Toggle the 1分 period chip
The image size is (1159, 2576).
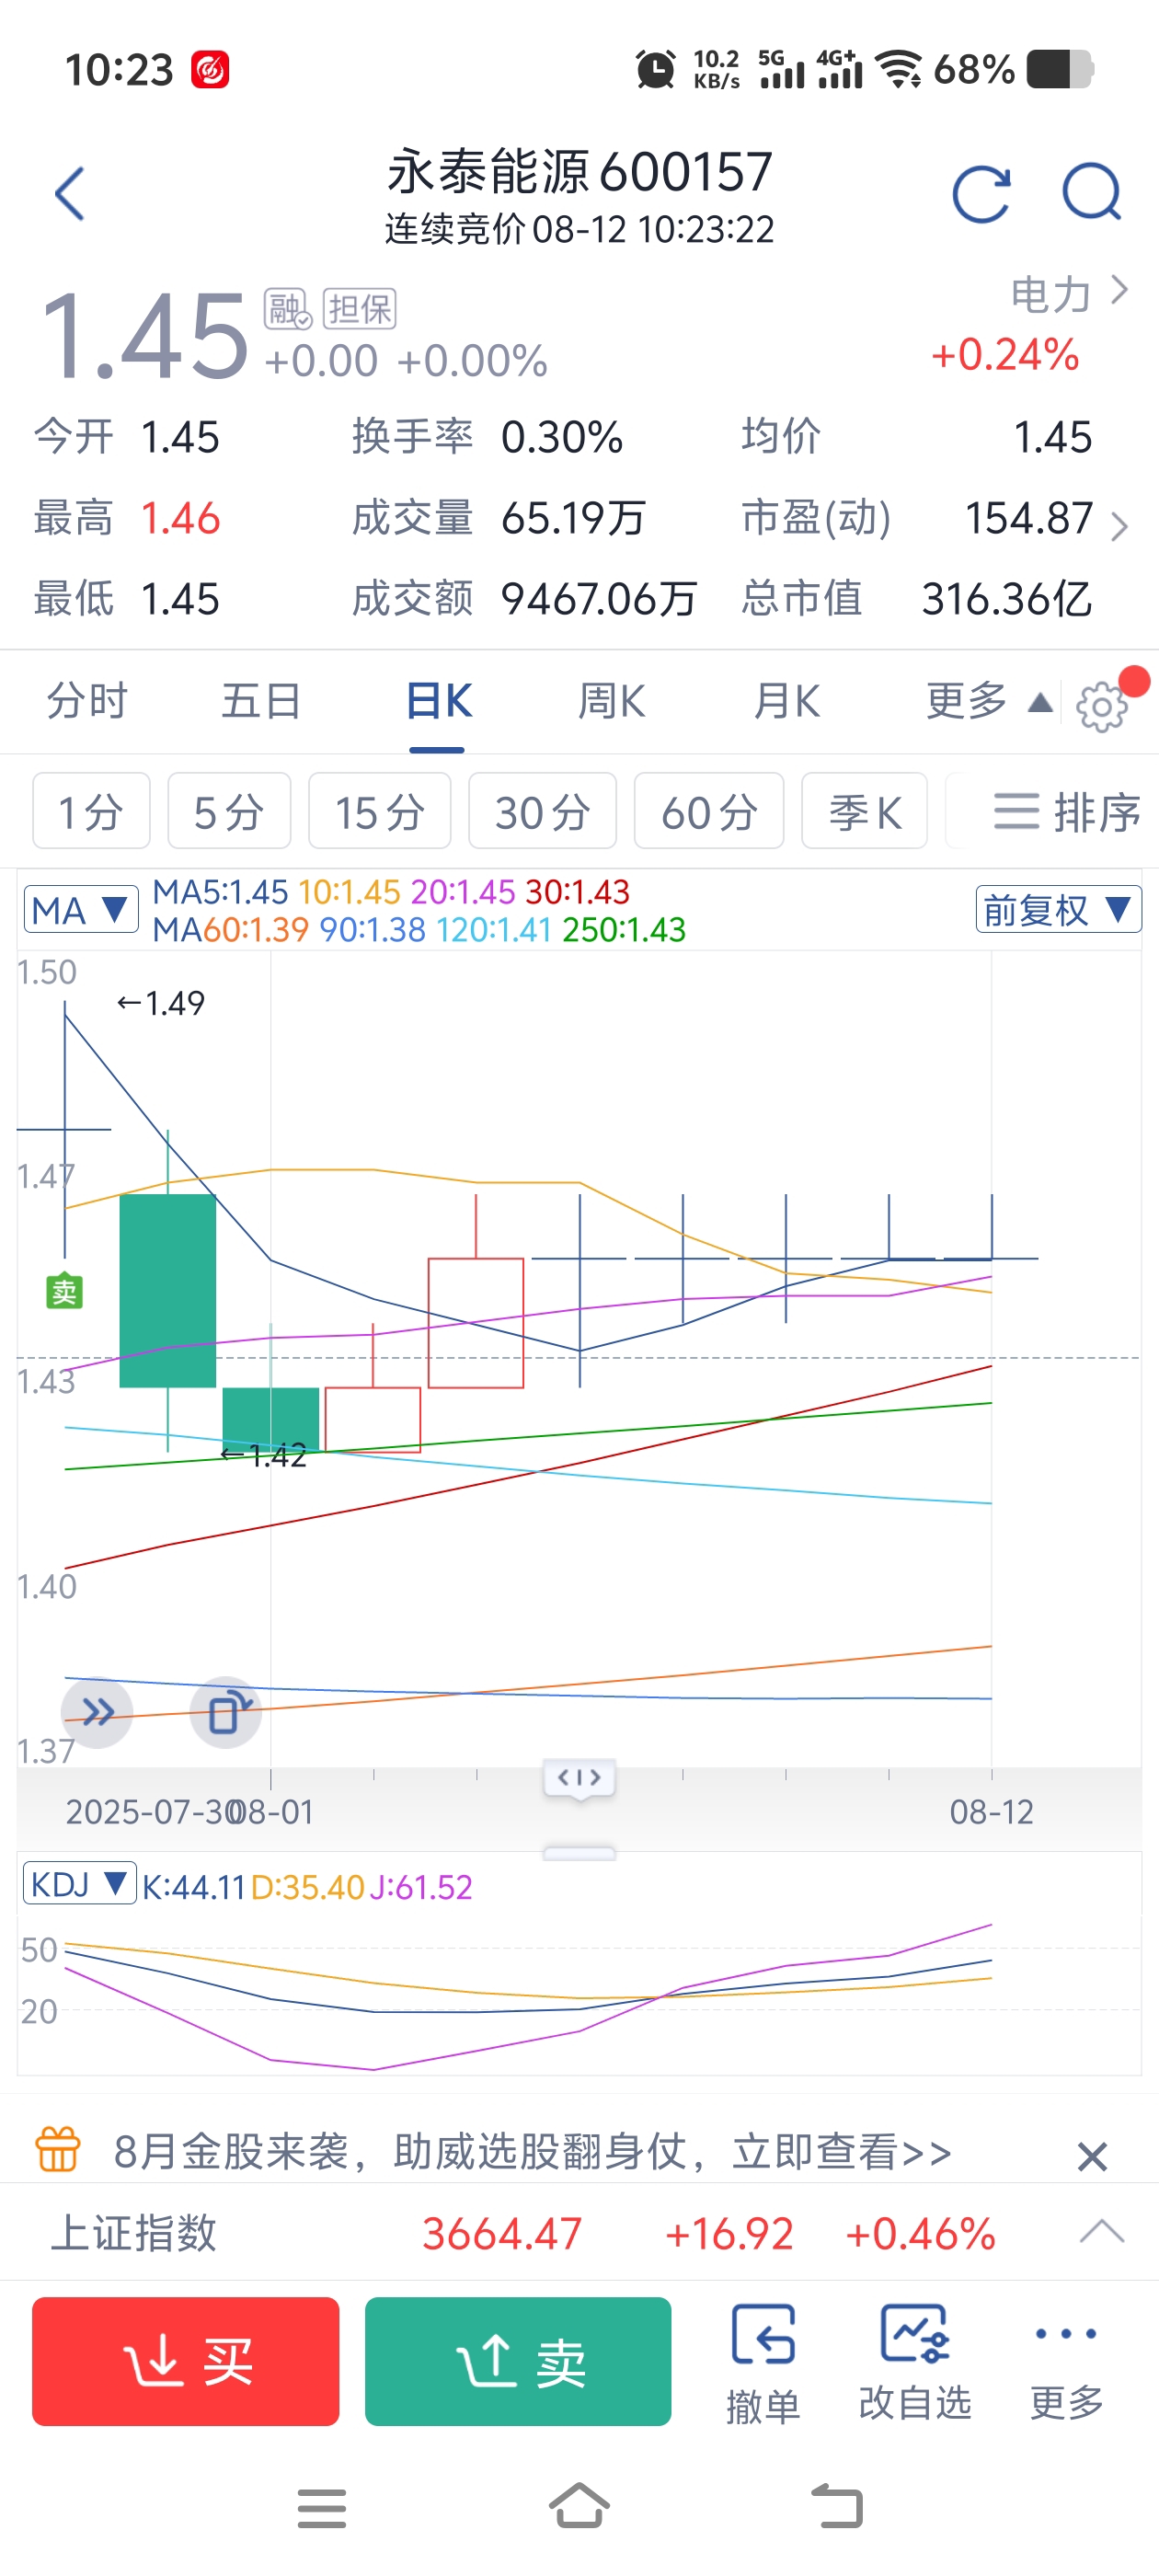[91, 811]
